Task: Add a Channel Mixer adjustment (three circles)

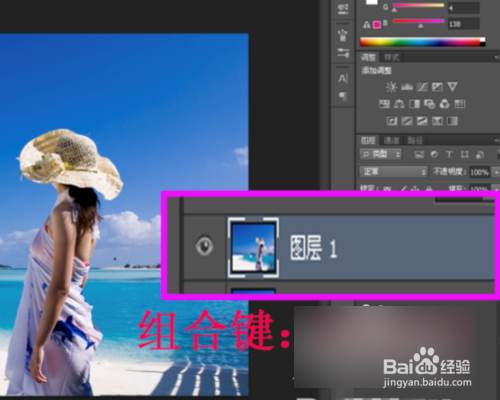Action: tap(444, 104)
